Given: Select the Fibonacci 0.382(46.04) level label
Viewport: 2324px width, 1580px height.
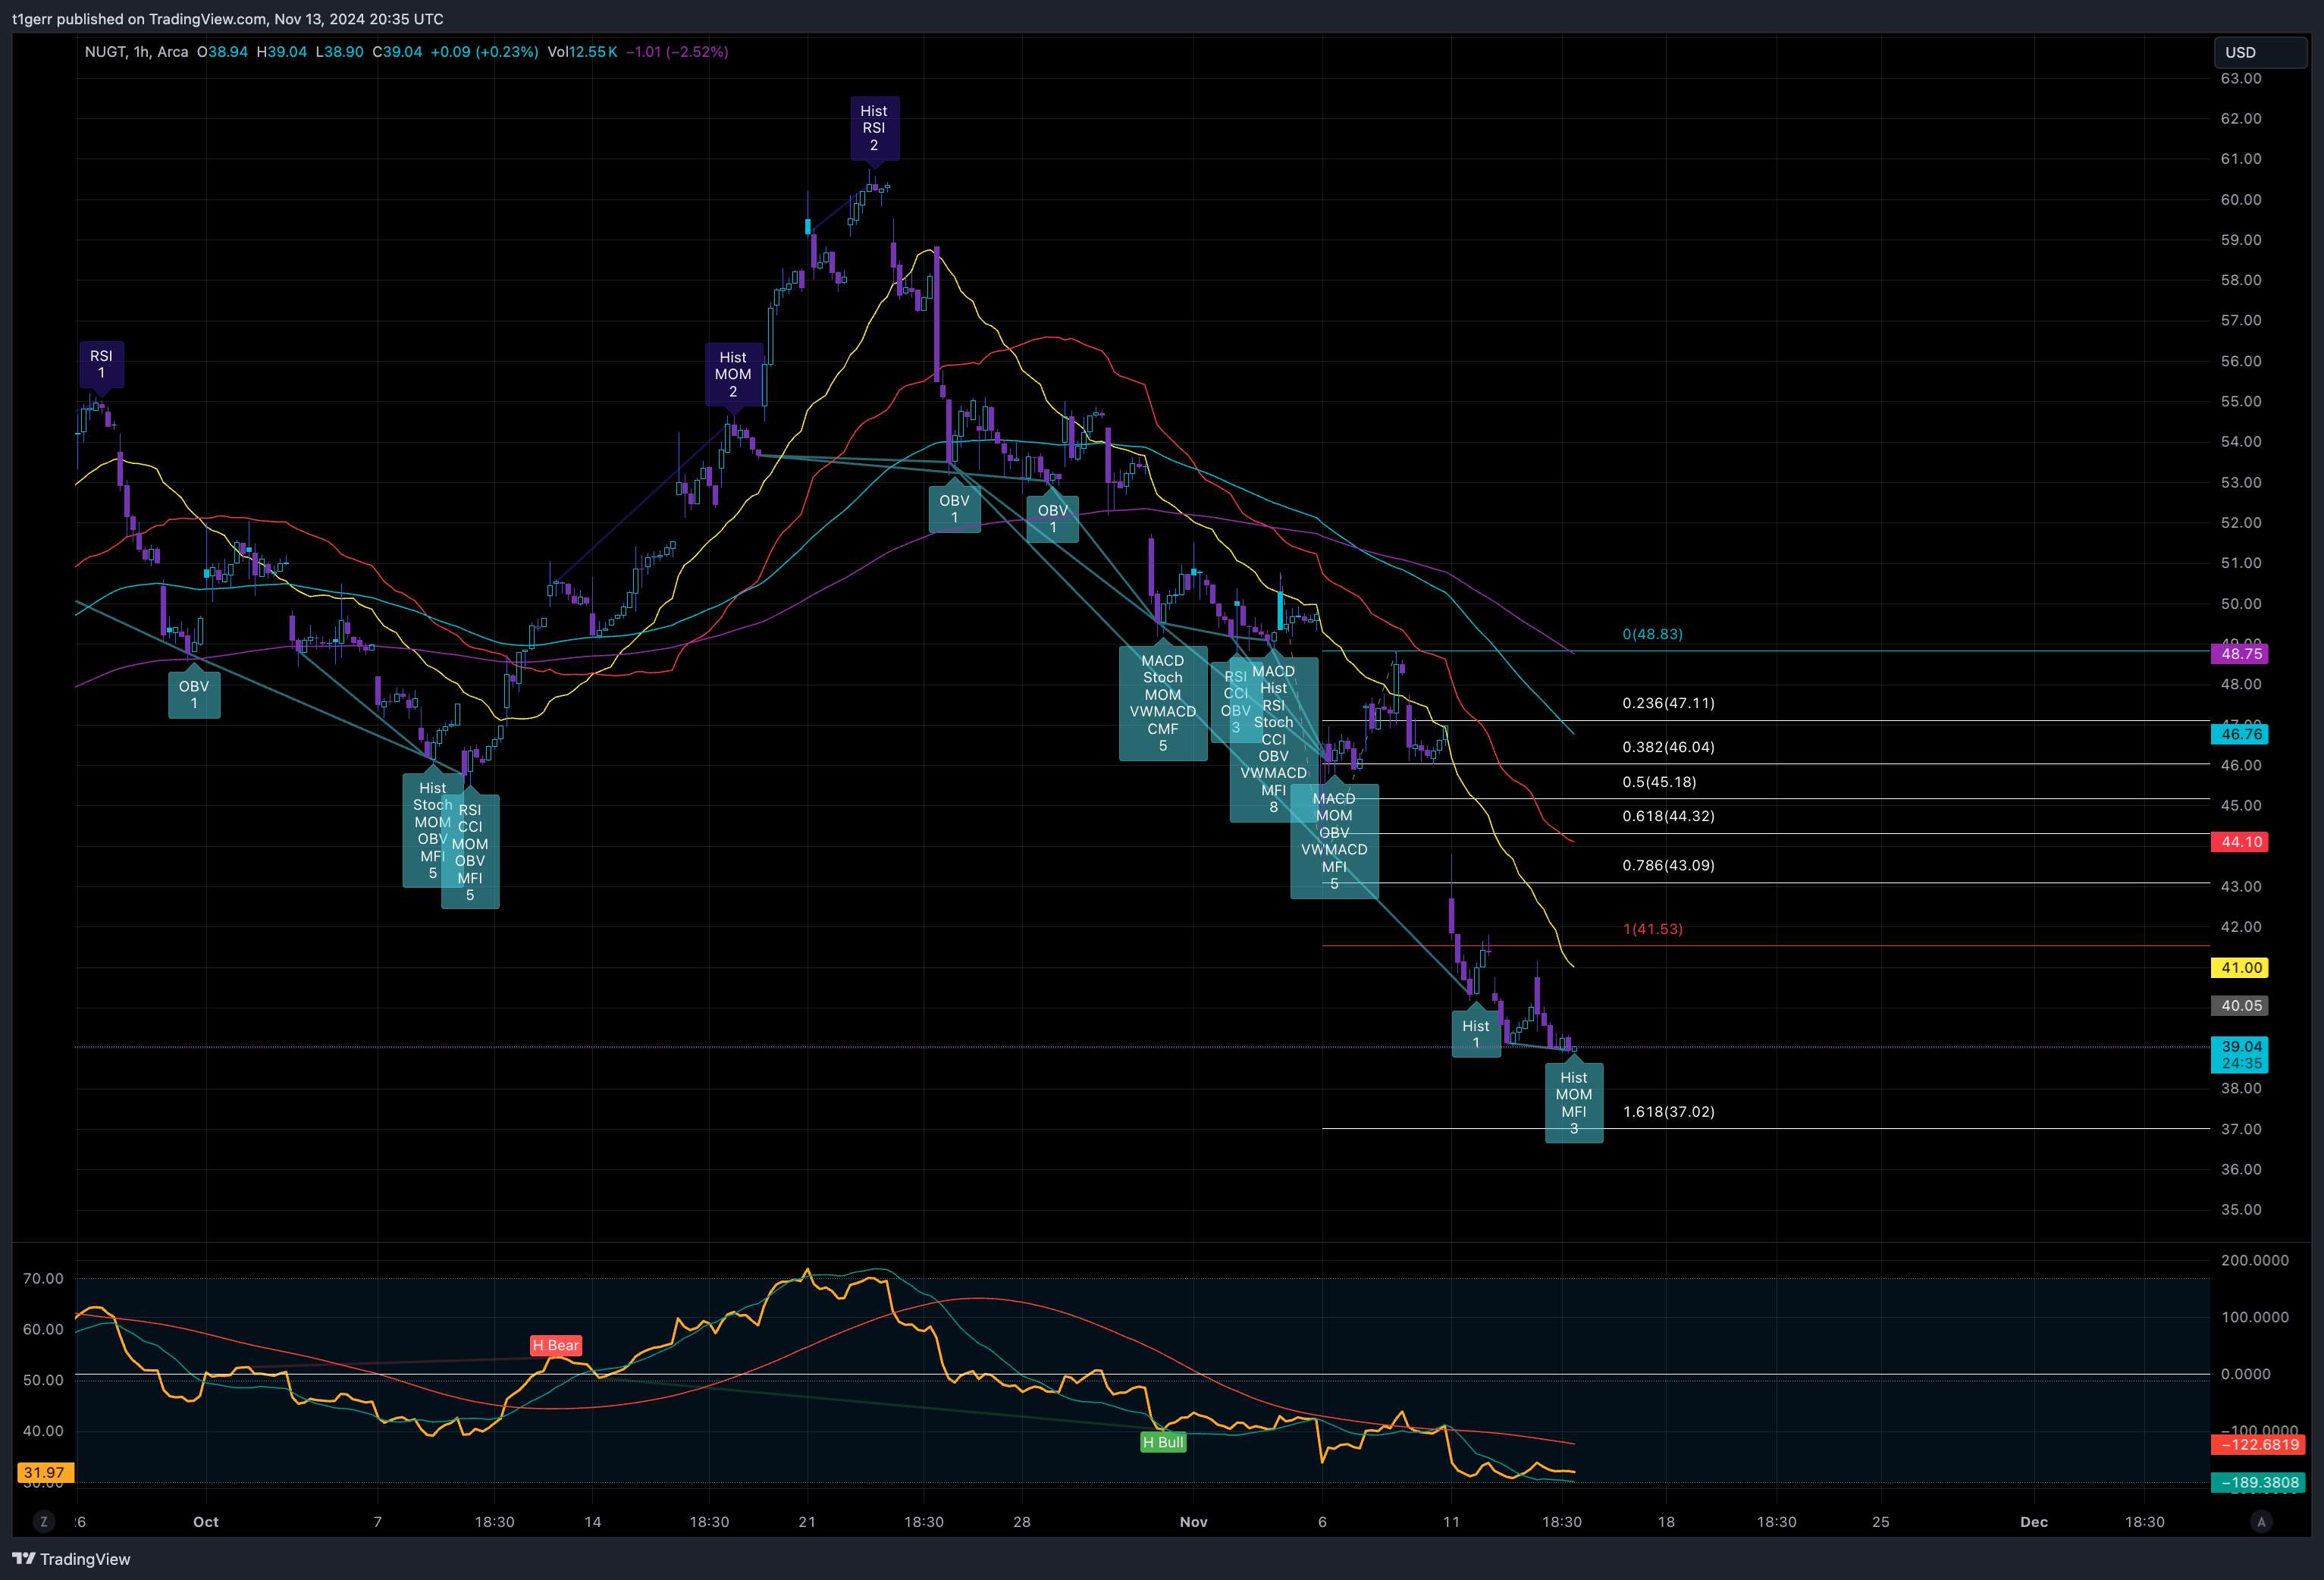Looking at the screenshot, I should pos(1668,747).
